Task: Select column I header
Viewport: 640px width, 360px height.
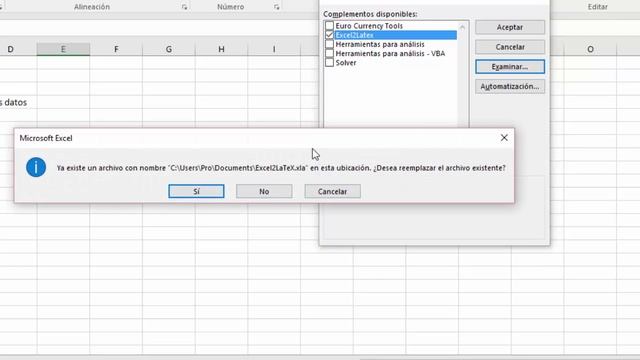Action: (274, 49)
